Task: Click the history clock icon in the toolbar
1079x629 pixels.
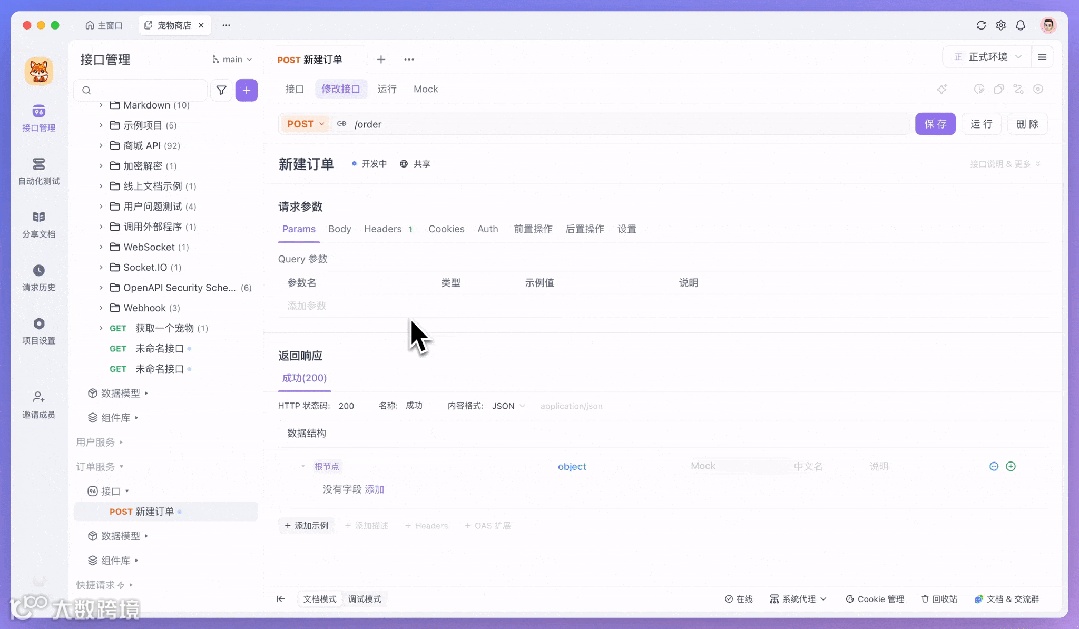Action: click(x=979, y=89)
